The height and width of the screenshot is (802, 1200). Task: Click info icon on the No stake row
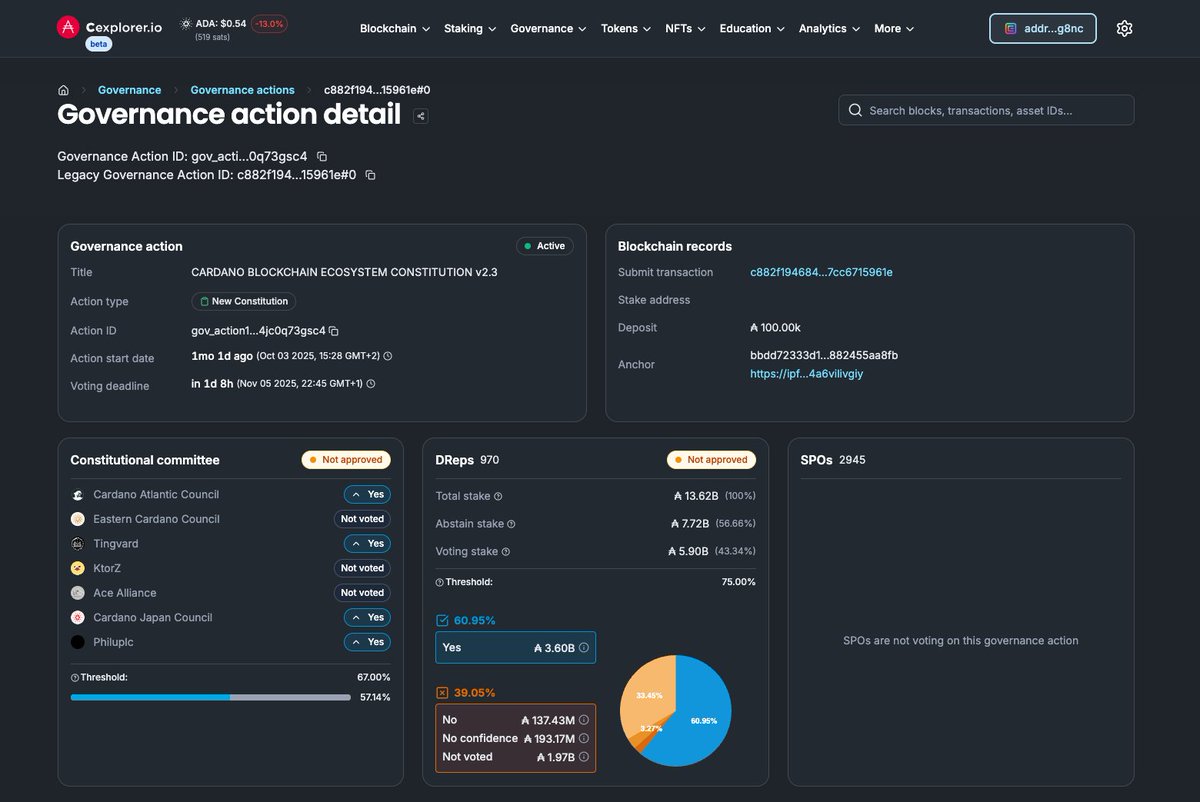tap(584, 720)
